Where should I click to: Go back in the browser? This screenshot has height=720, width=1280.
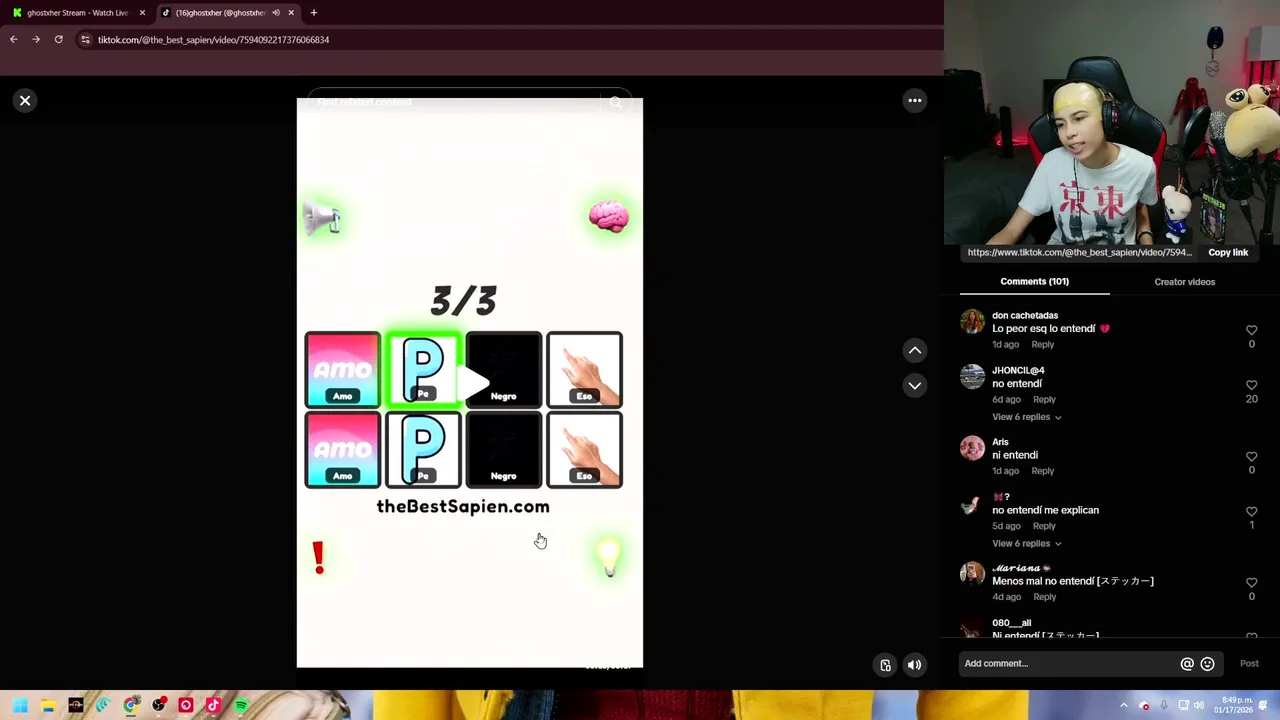pyautogui.click(x=13, y=40)
